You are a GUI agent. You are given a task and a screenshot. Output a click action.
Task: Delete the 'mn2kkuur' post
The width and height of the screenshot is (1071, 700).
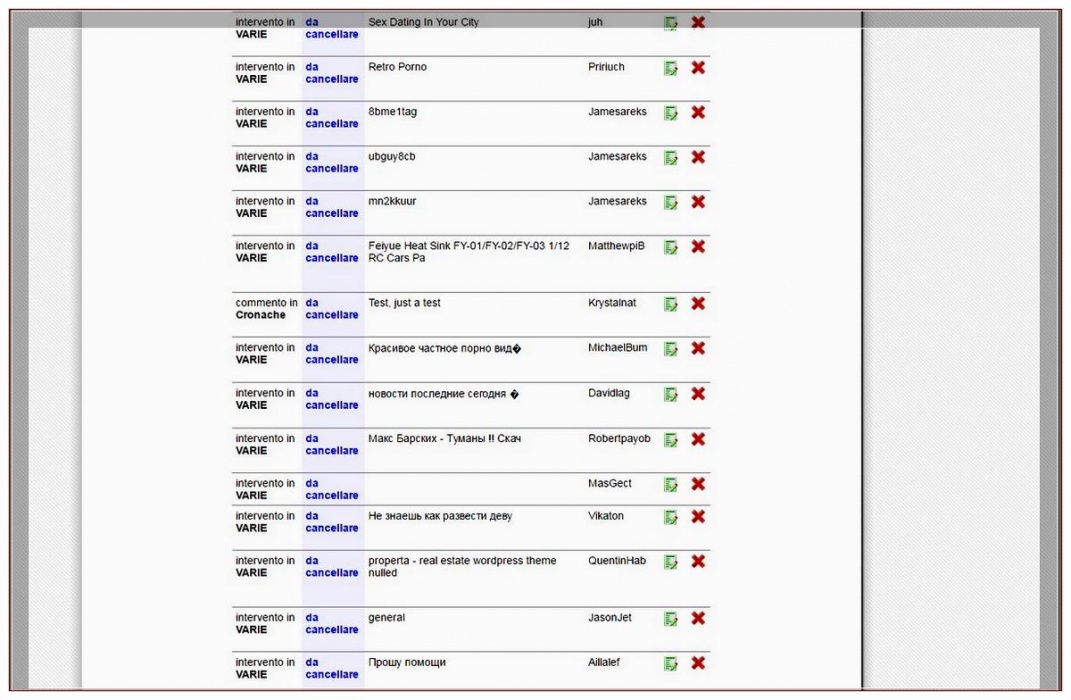[x=698, y=201]
